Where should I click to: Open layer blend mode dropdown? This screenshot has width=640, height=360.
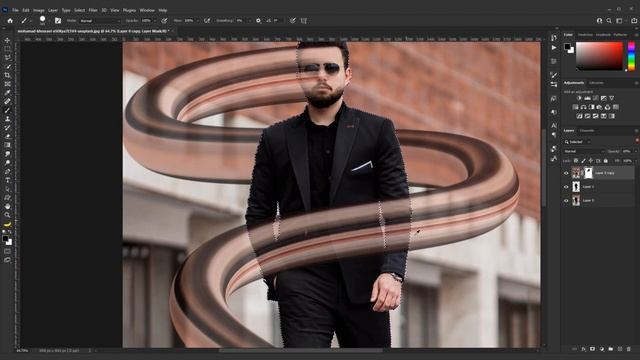click(x=583, y=151)
